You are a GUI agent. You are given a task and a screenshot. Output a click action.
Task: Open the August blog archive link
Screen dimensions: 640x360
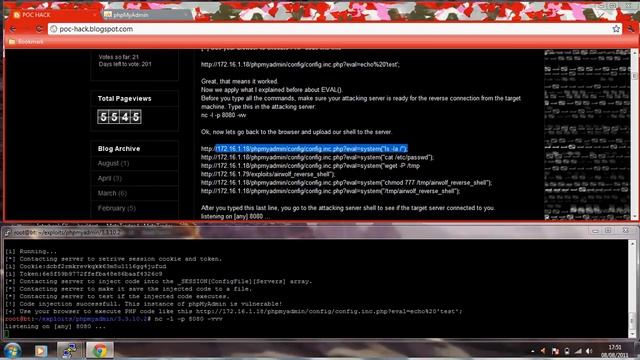tap(113, 163)
